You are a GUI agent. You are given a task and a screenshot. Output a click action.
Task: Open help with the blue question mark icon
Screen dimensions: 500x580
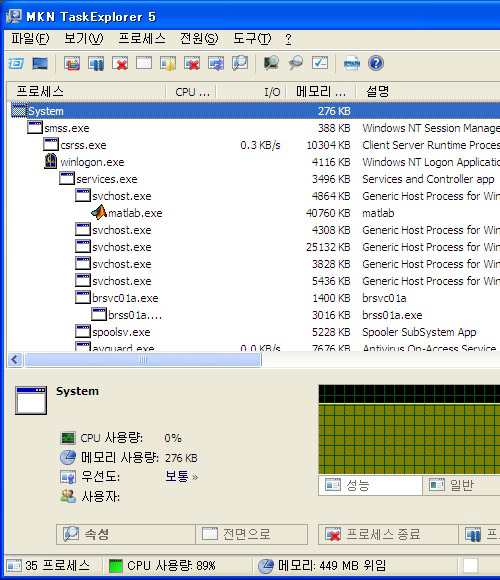click(376, 63)
